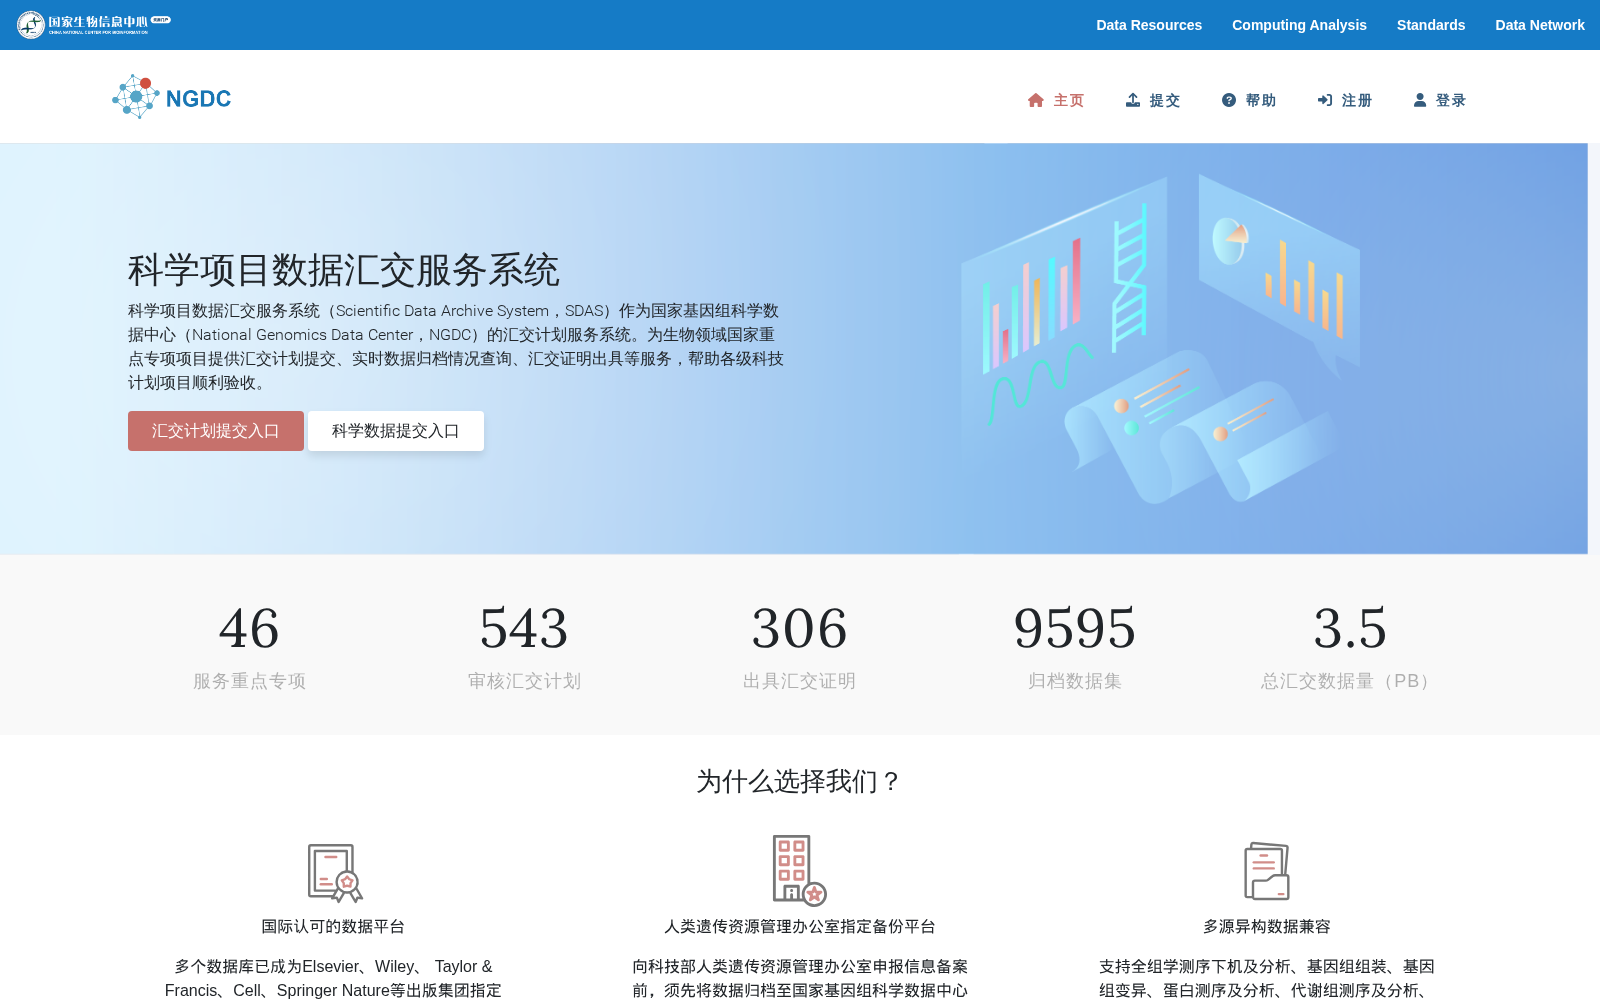Click the NGDC logo
Screen dimensions: 1600x1000
172,97
